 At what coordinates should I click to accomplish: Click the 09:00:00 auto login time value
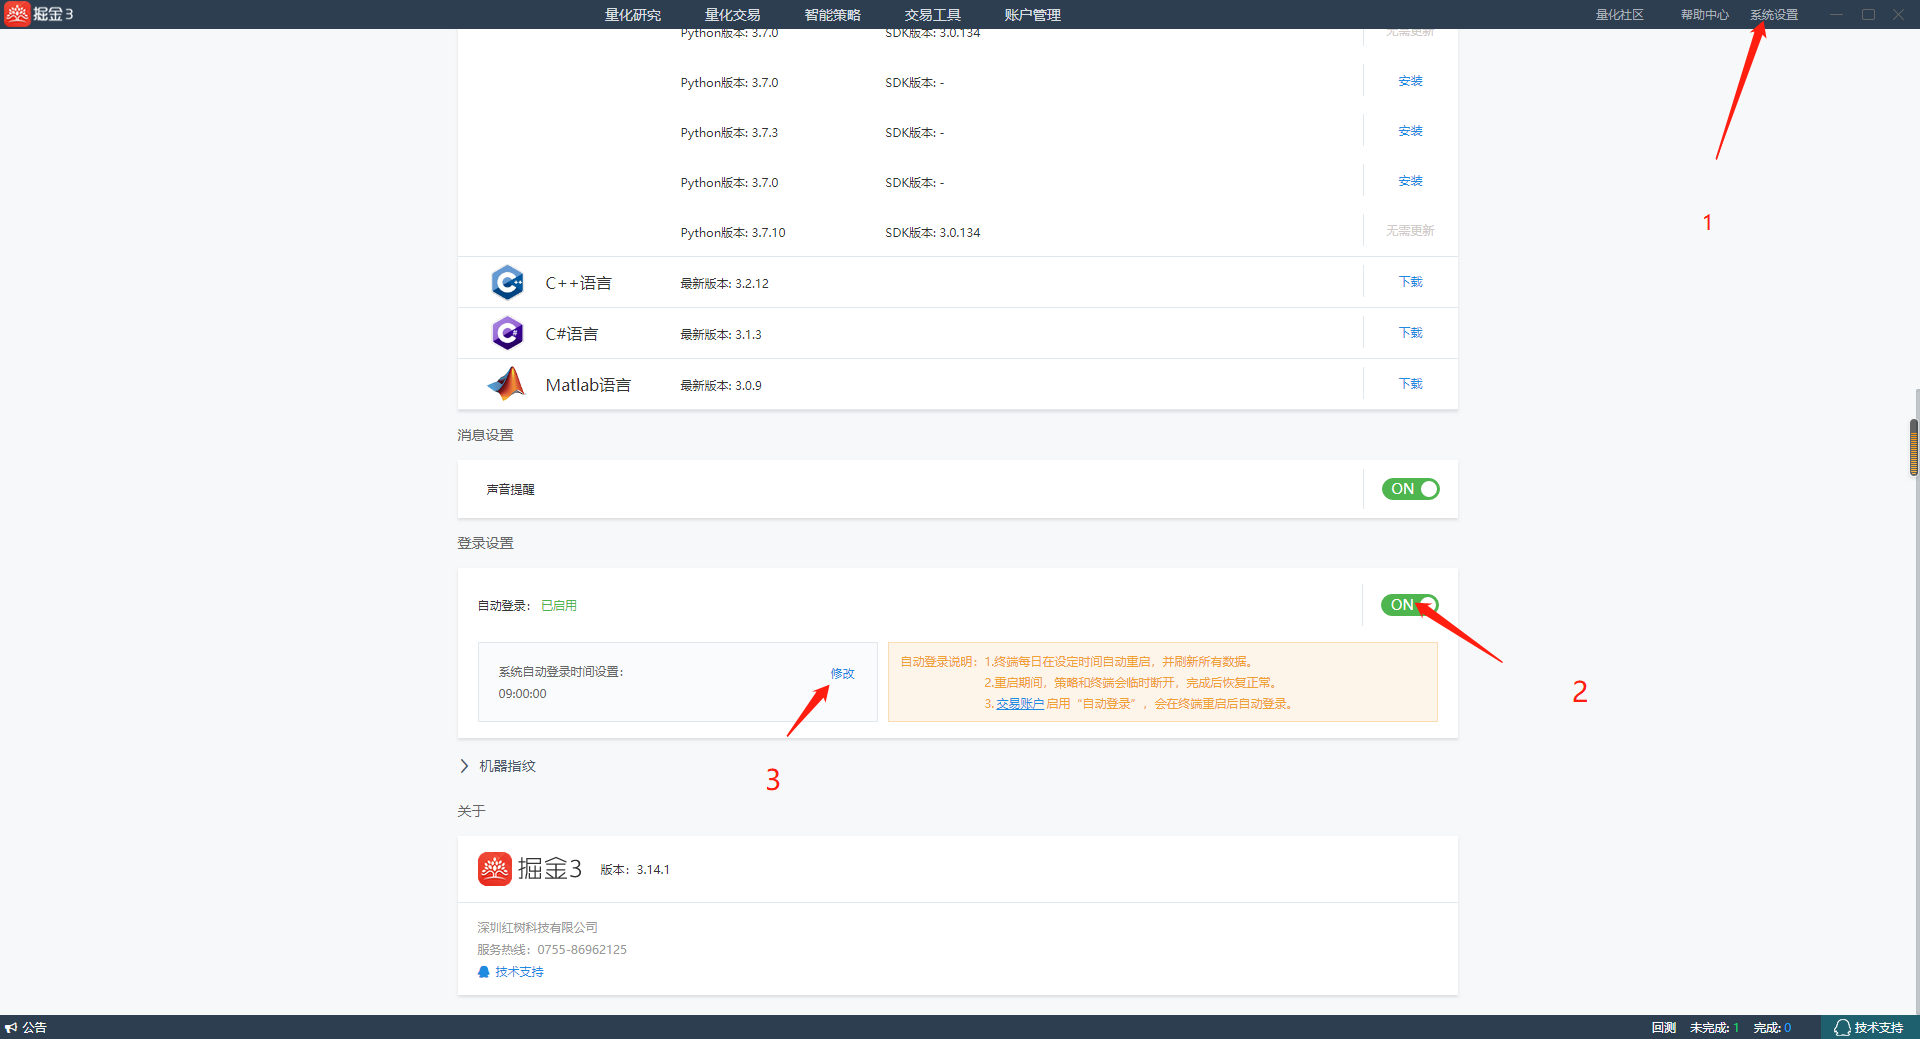click(x=522, y=694)
